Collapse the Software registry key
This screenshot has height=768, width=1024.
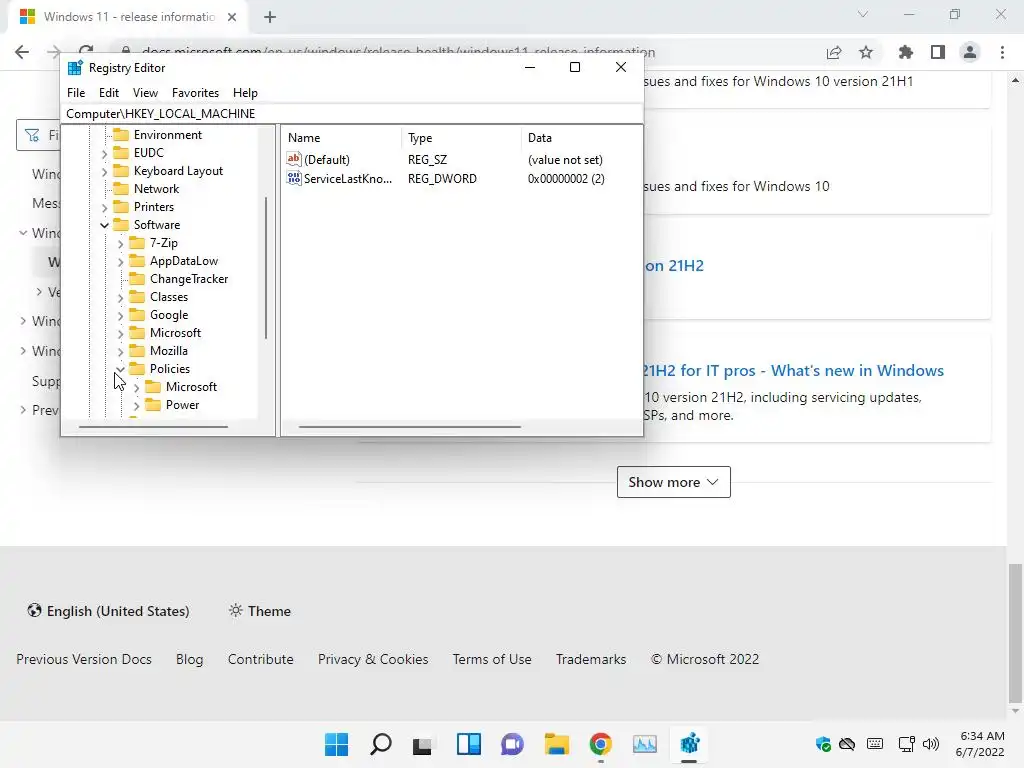coord(104,225)
